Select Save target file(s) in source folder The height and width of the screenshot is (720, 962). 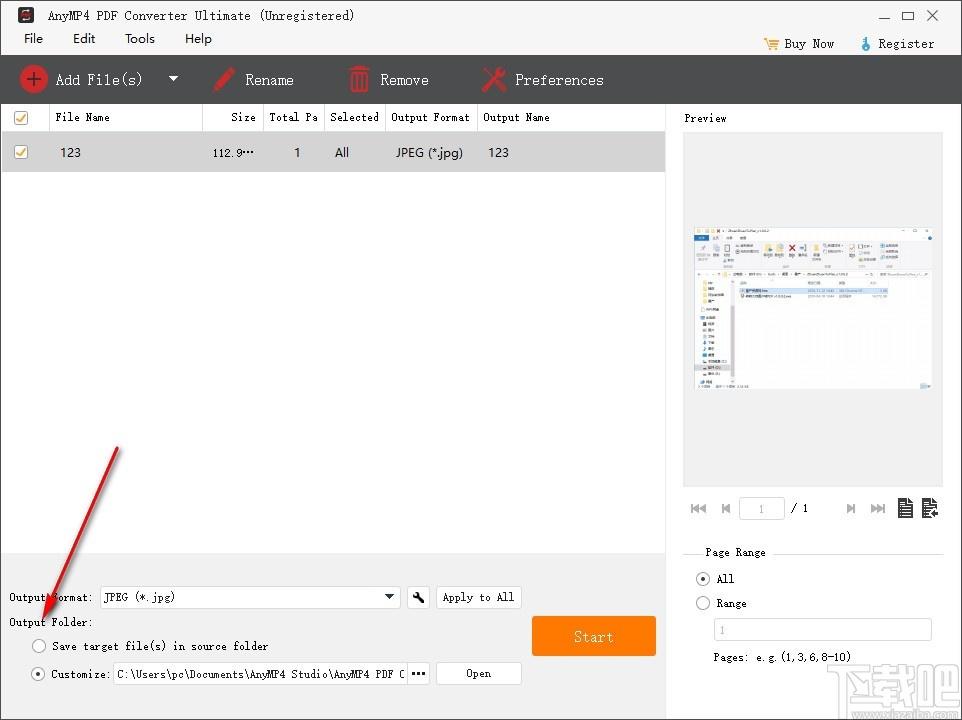[39, 646]
